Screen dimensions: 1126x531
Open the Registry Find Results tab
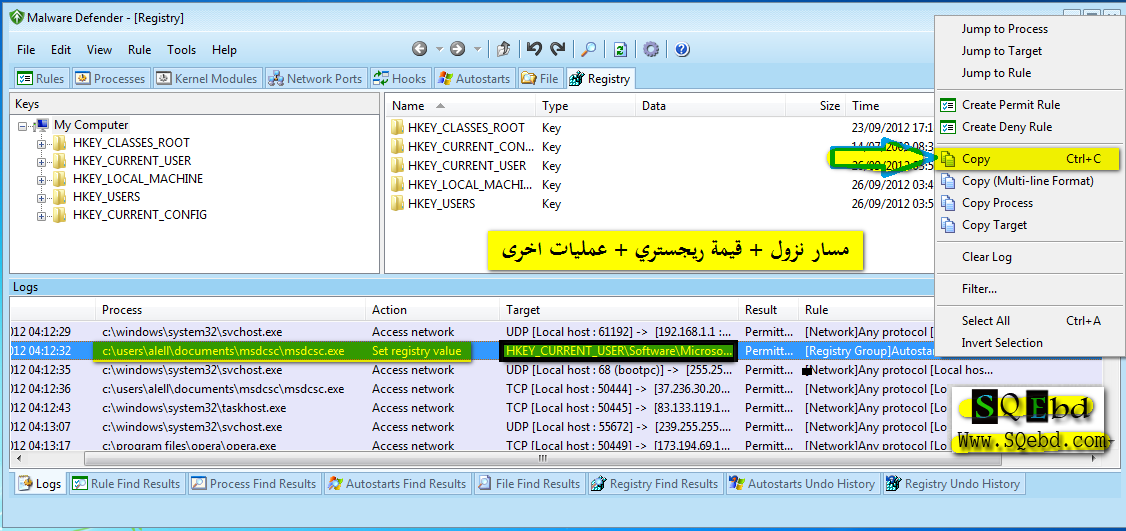(655, 484)
